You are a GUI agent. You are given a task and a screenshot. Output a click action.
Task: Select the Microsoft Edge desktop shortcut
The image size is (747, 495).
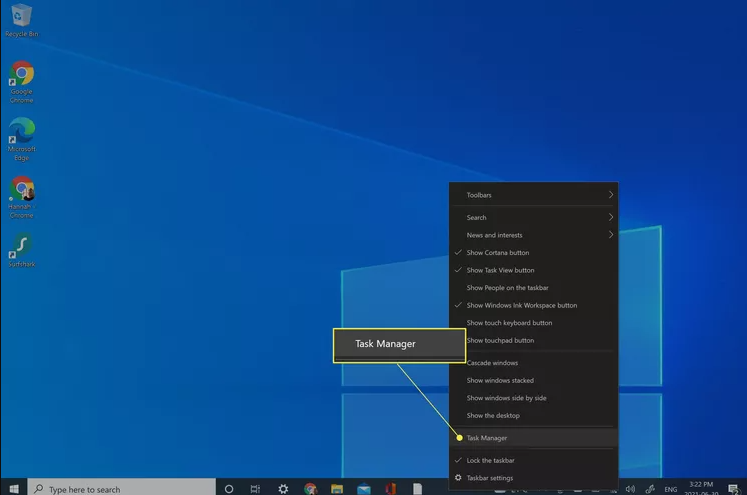pyautogui.click(x=21, y=140)
